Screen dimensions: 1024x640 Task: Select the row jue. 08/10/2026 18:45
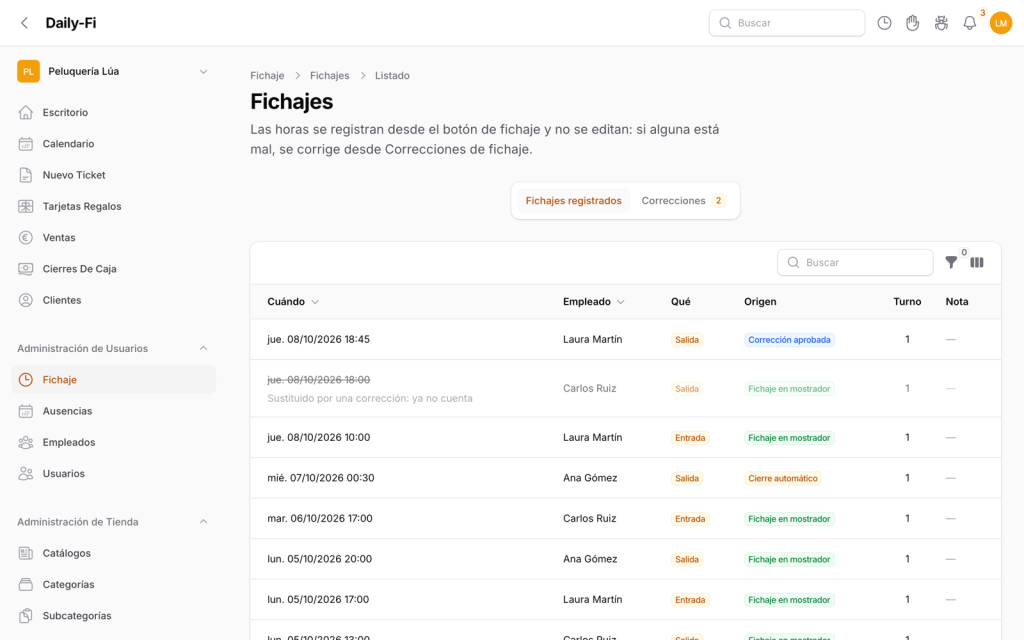625,340
